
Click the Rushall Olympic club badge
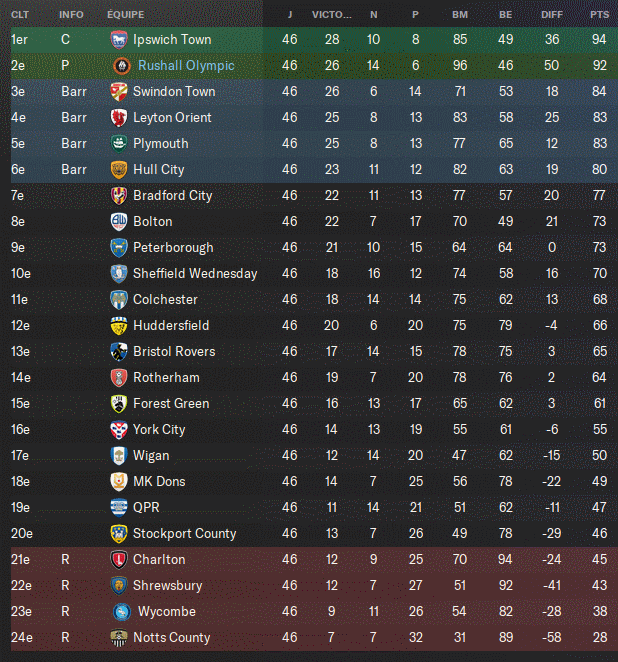coord(122,66)
